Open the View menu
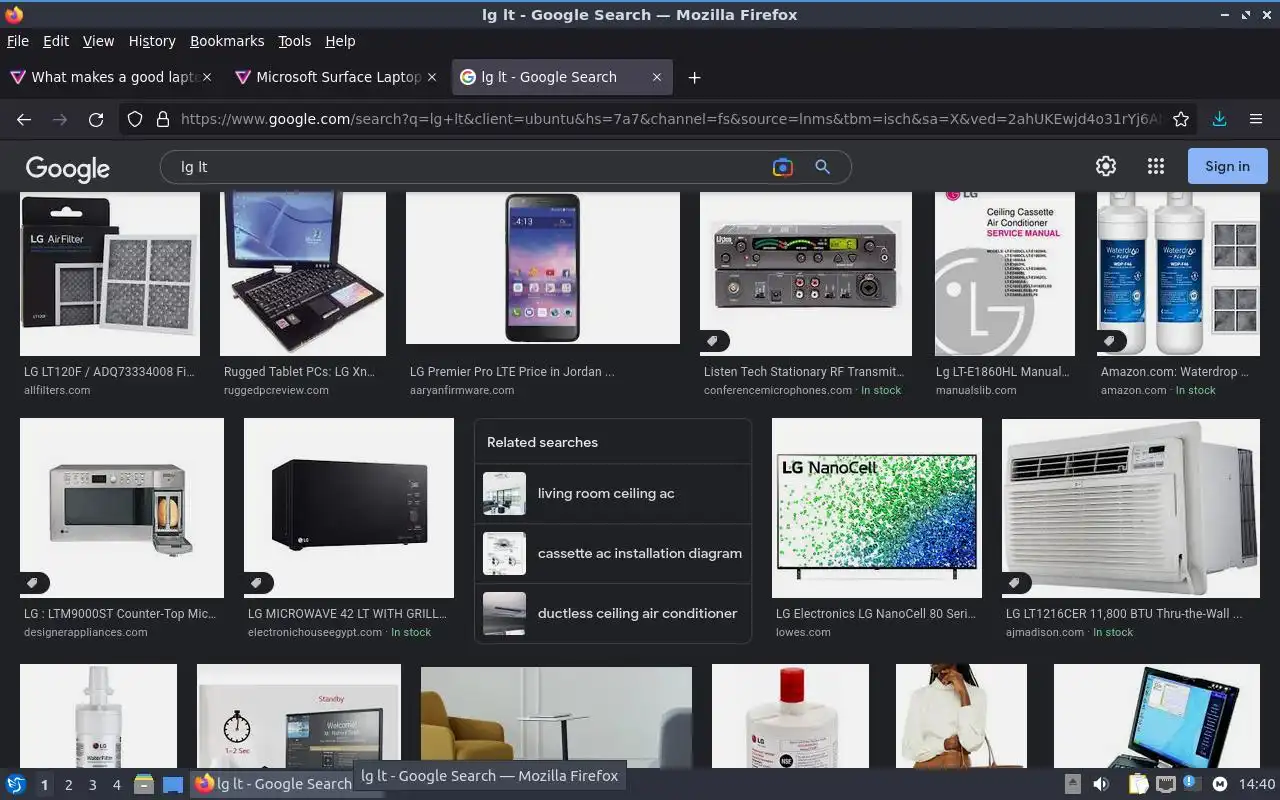The height and width of the screenshot is (800, 1280). (x=98, y=41)
